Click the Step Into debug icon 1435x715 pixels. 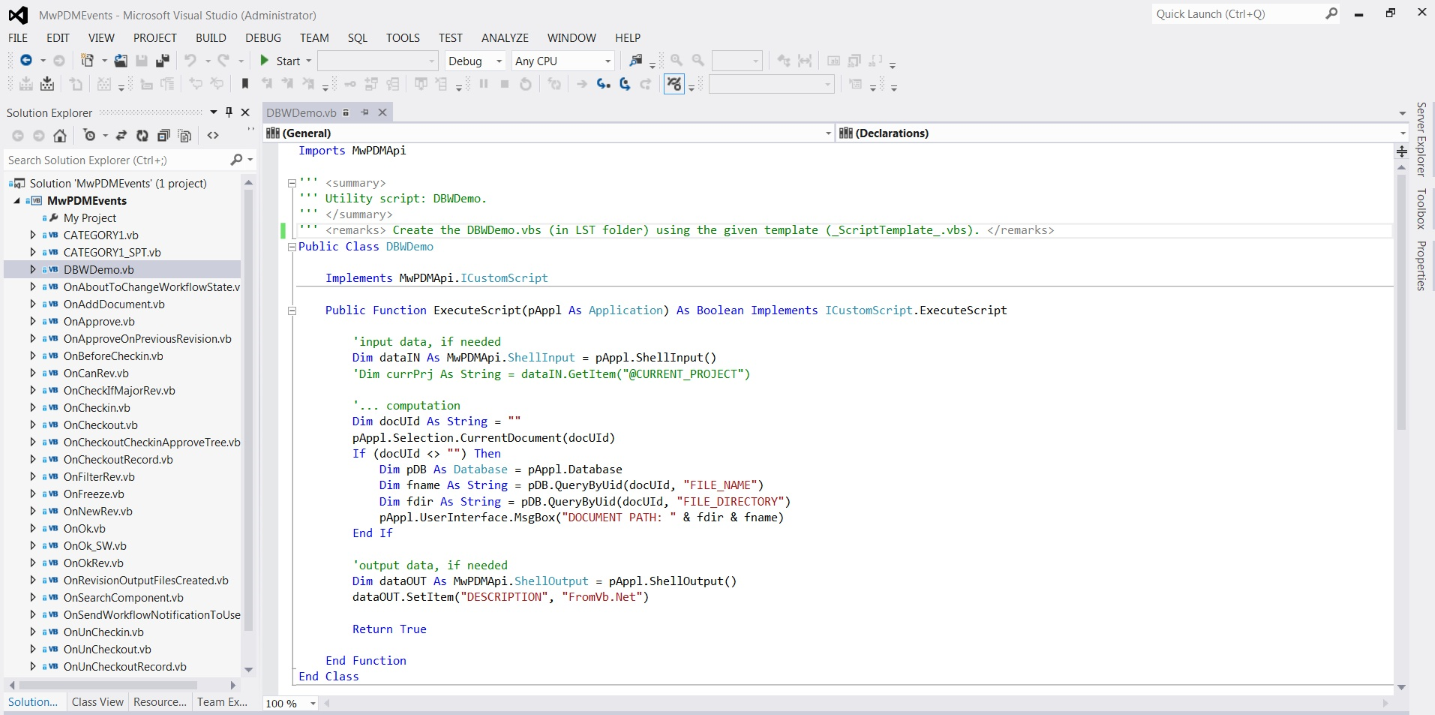pos(603,85)
